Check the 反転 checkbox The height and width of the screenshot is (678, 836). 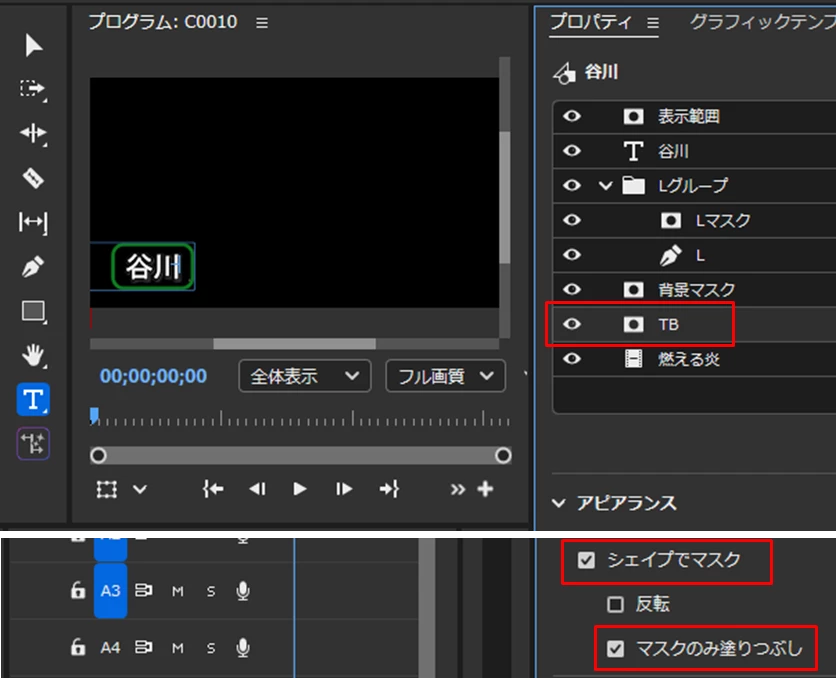615,604
